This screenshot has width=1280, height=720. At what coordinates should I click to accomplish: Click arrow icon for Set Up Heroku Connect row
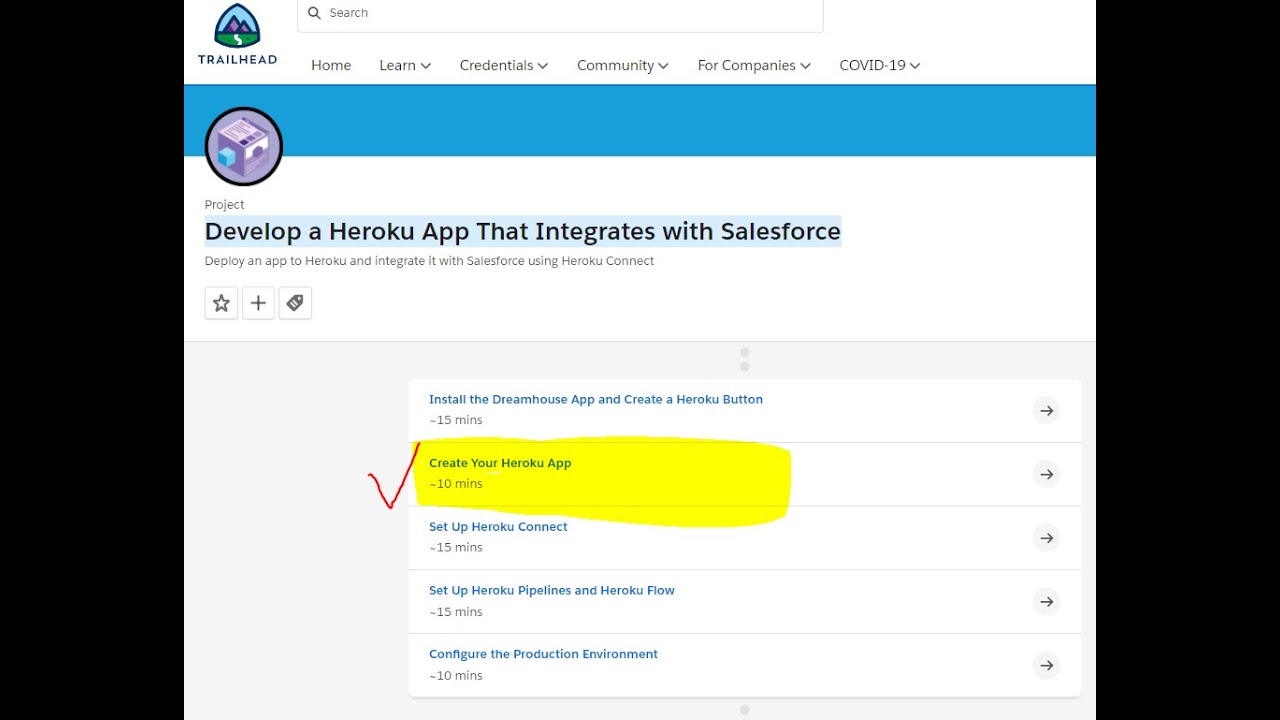[1046, 538]
